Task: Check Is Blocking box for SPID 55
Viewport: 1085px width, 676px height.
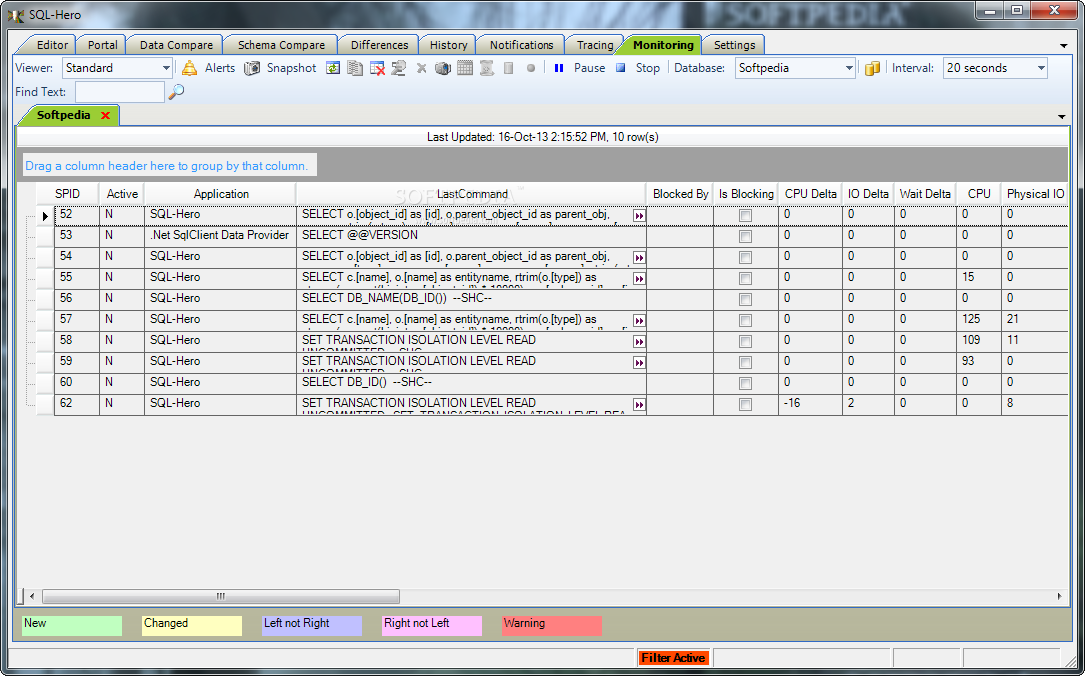Action: point(745,278)
